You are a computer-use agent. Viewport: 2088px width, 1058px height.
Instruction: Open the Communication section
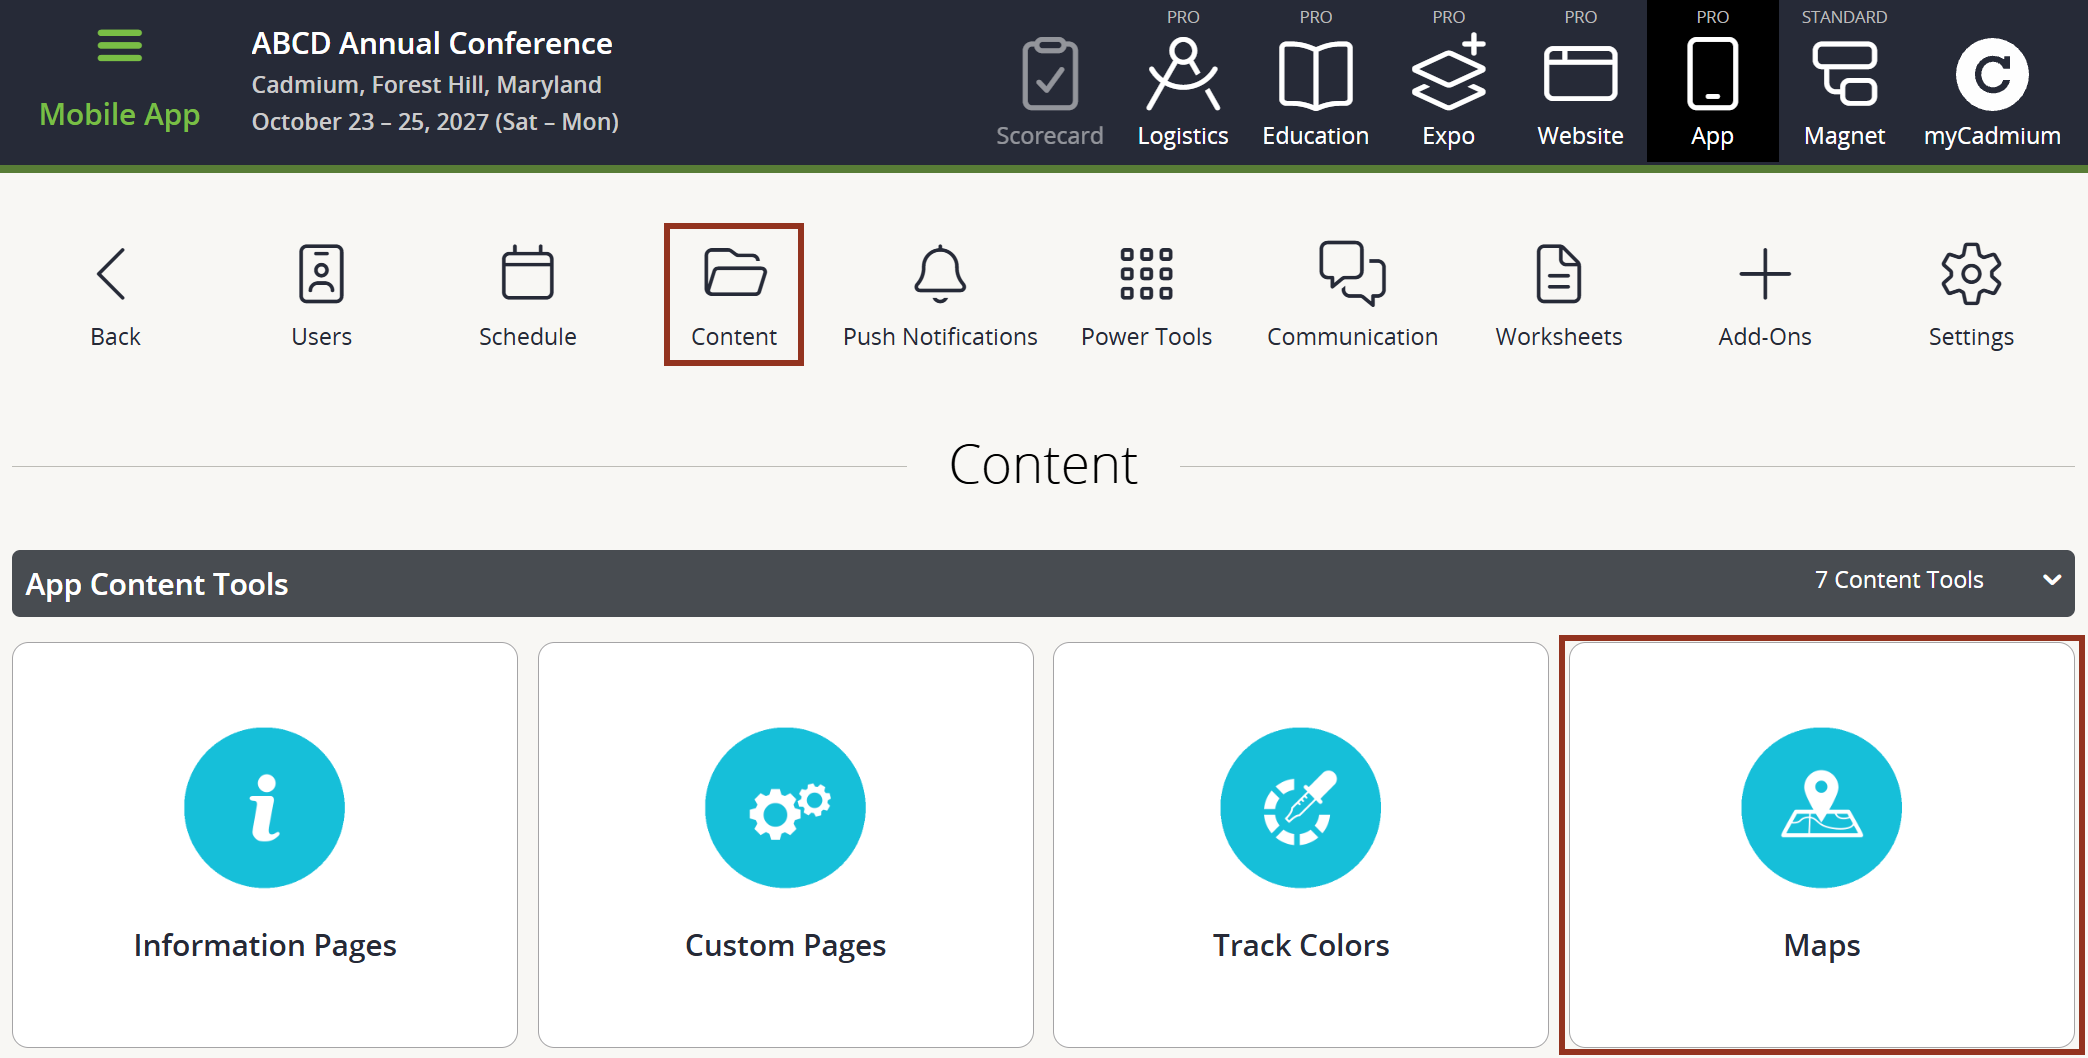pyautogui.click(x=1353, y=296)
